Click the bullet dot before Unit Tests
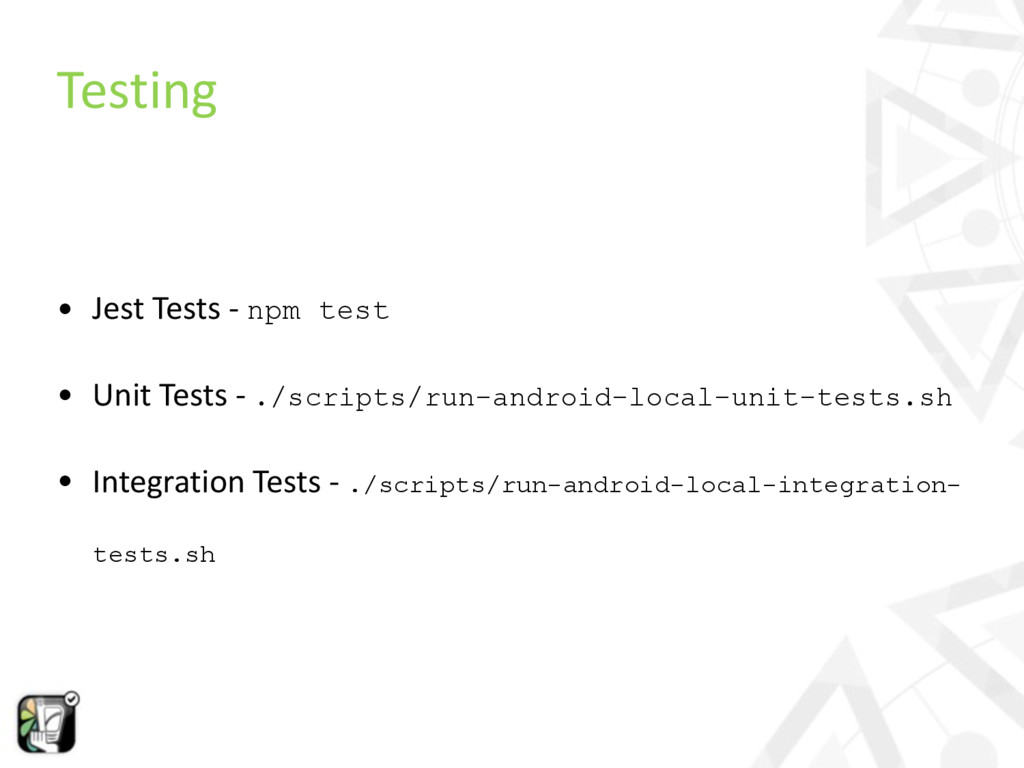This screenshot has height=768, width=1024. click(64, 397)
